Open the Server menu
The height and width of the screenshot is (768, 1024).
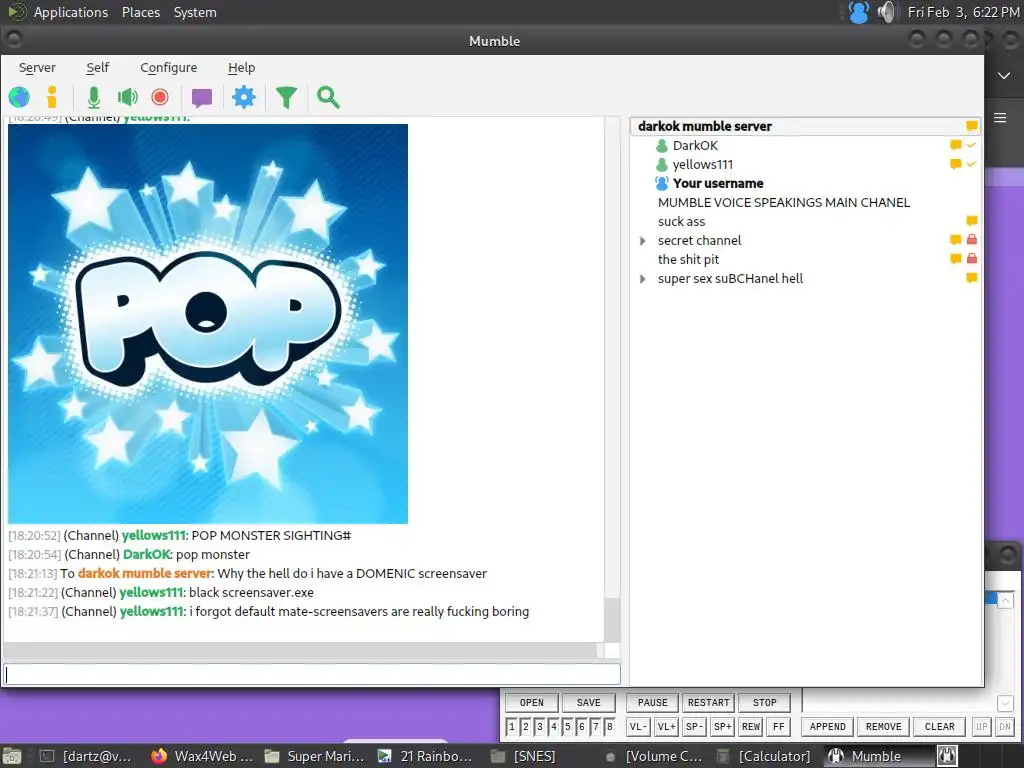(x=37, y=68)
